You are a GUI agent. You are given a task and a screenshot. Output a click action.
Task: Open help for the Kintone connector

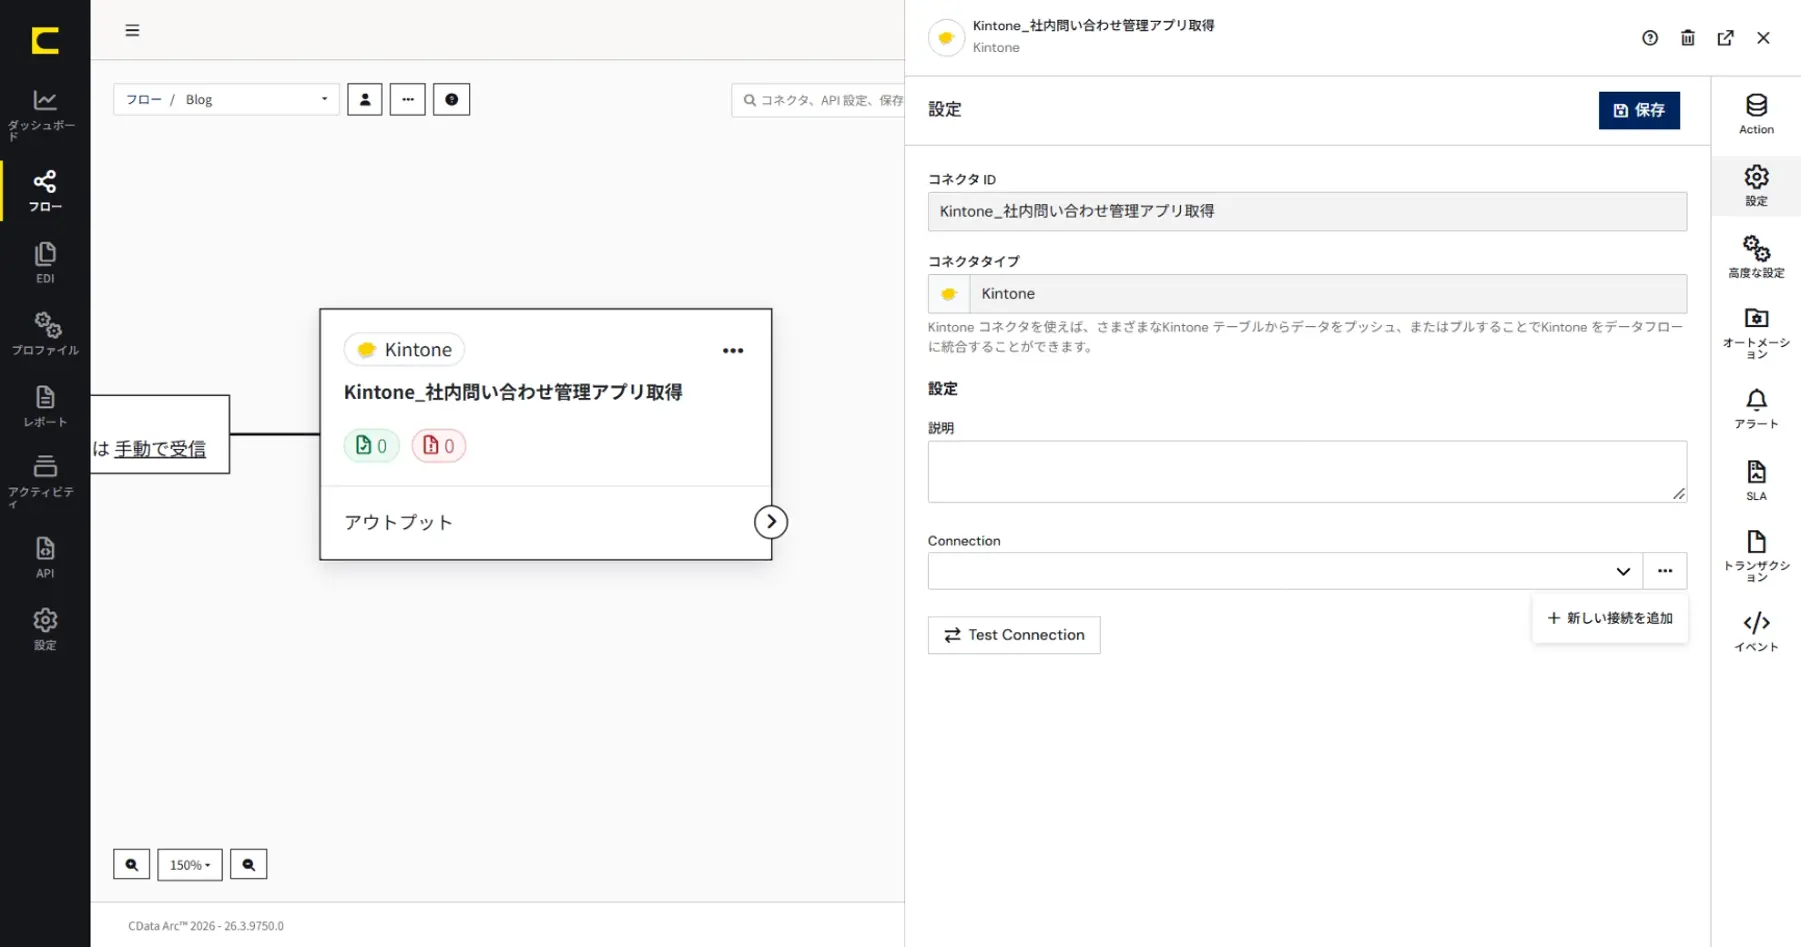pos(1650,38)
